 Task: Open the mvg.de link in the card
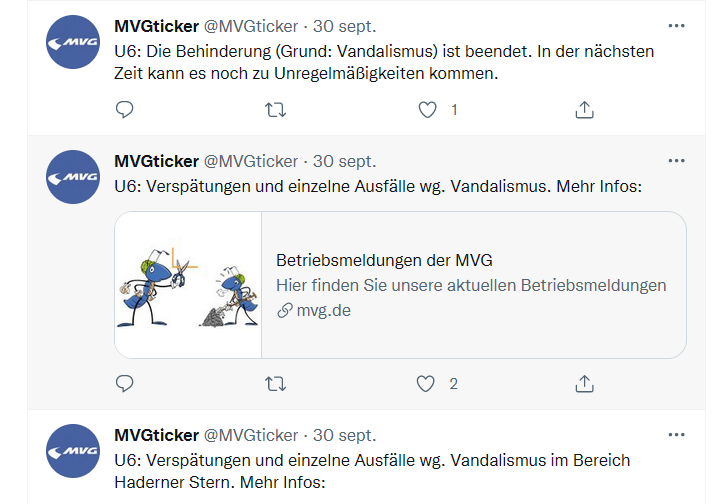(x=323, y=310)
